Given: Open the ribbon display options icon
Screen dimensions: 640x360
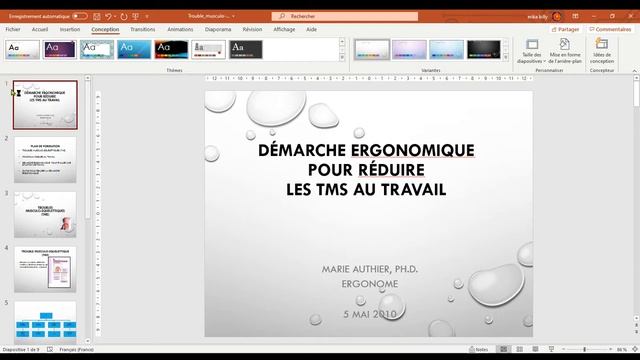Looking at the screenshot, I should pos(575,16).
